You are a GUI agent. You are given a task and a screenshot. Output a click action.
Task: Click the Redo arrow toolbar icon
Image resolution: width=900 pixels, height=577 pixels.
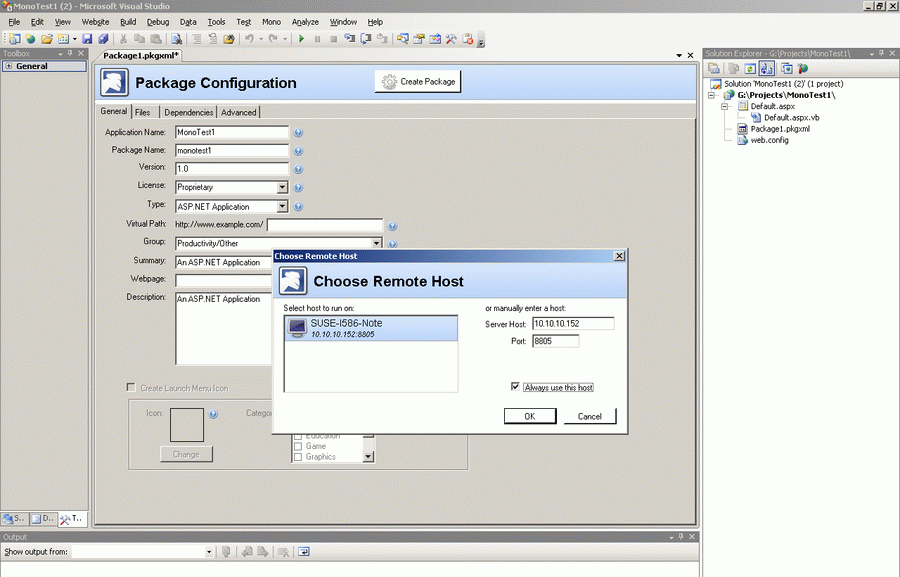click(273, 39)
